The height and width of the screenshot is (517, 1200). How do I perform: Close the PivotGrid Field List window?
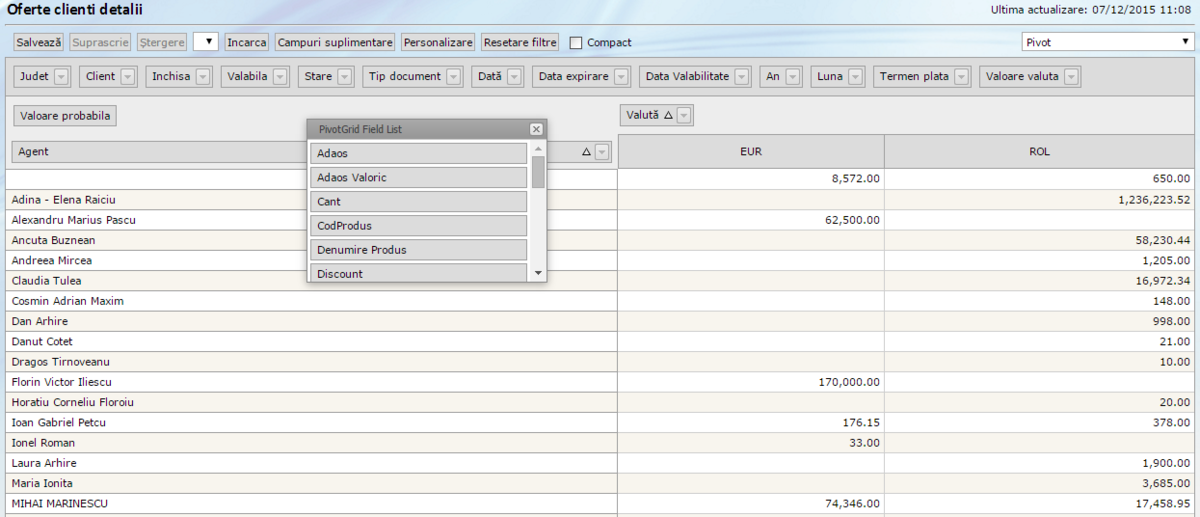536,129
